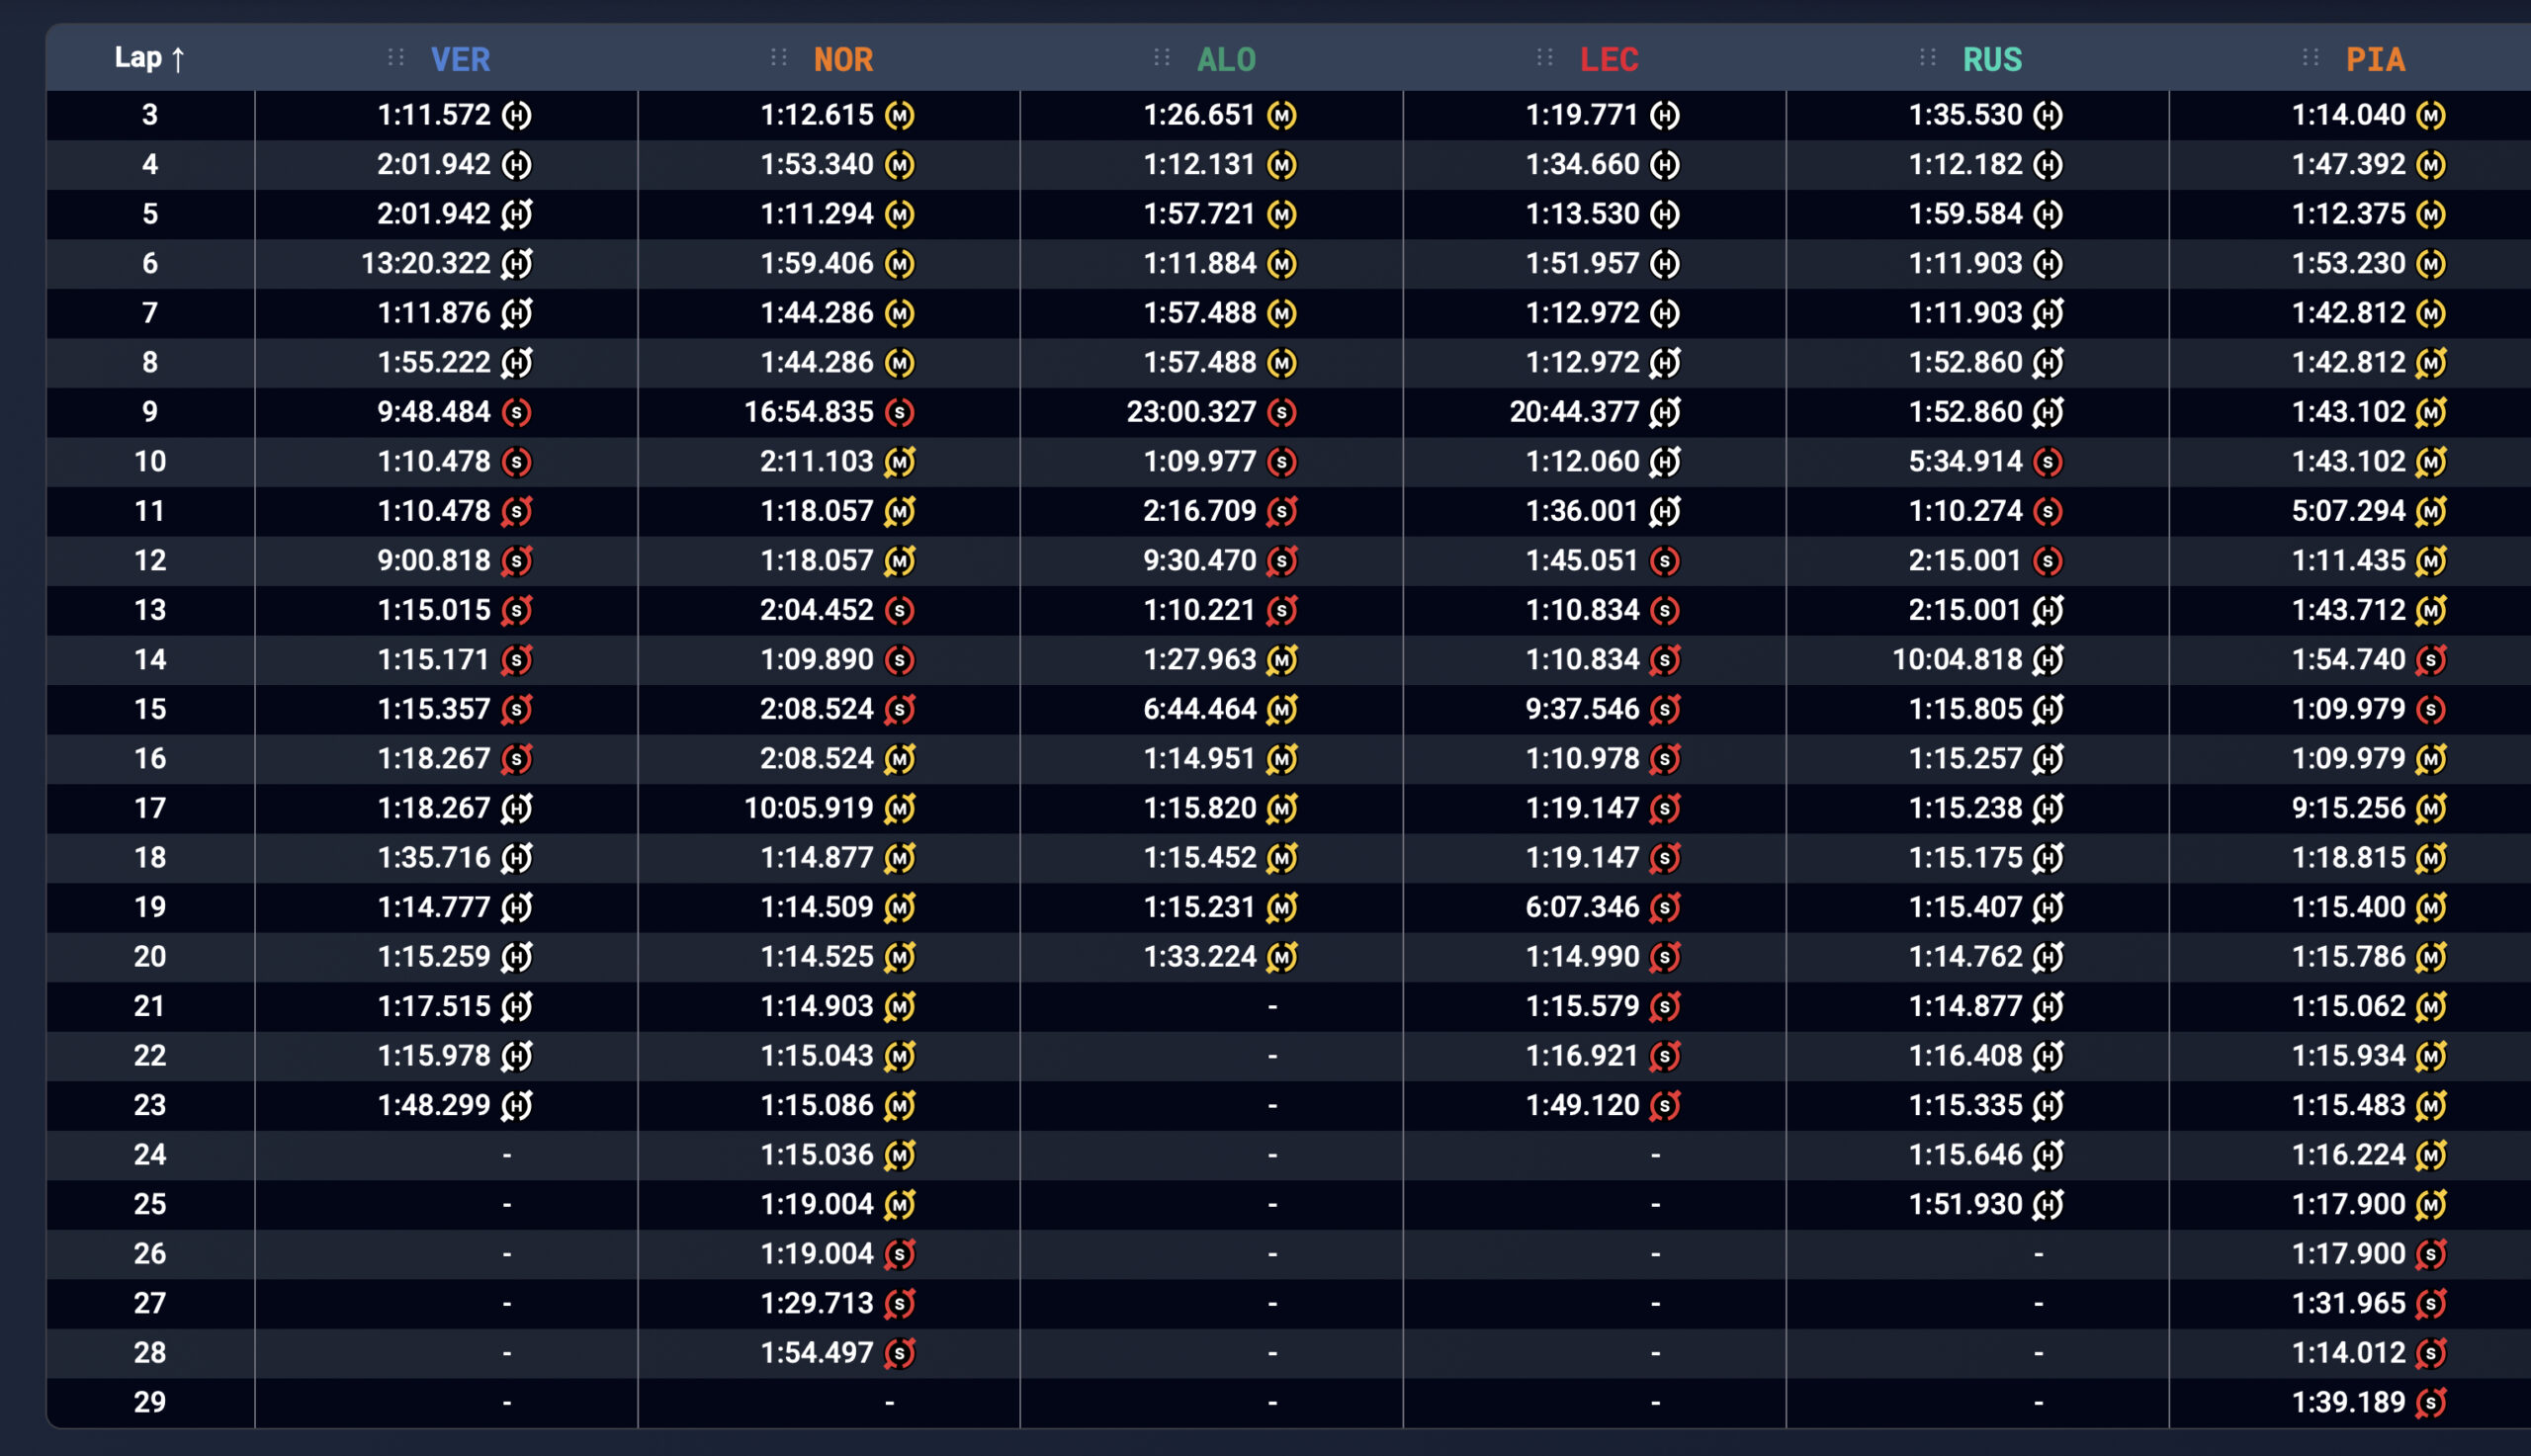Viewport: 2531px width, 1456px height.
Task: Click soft tyre icon on PIA lap 29
Action: 2430,1402
